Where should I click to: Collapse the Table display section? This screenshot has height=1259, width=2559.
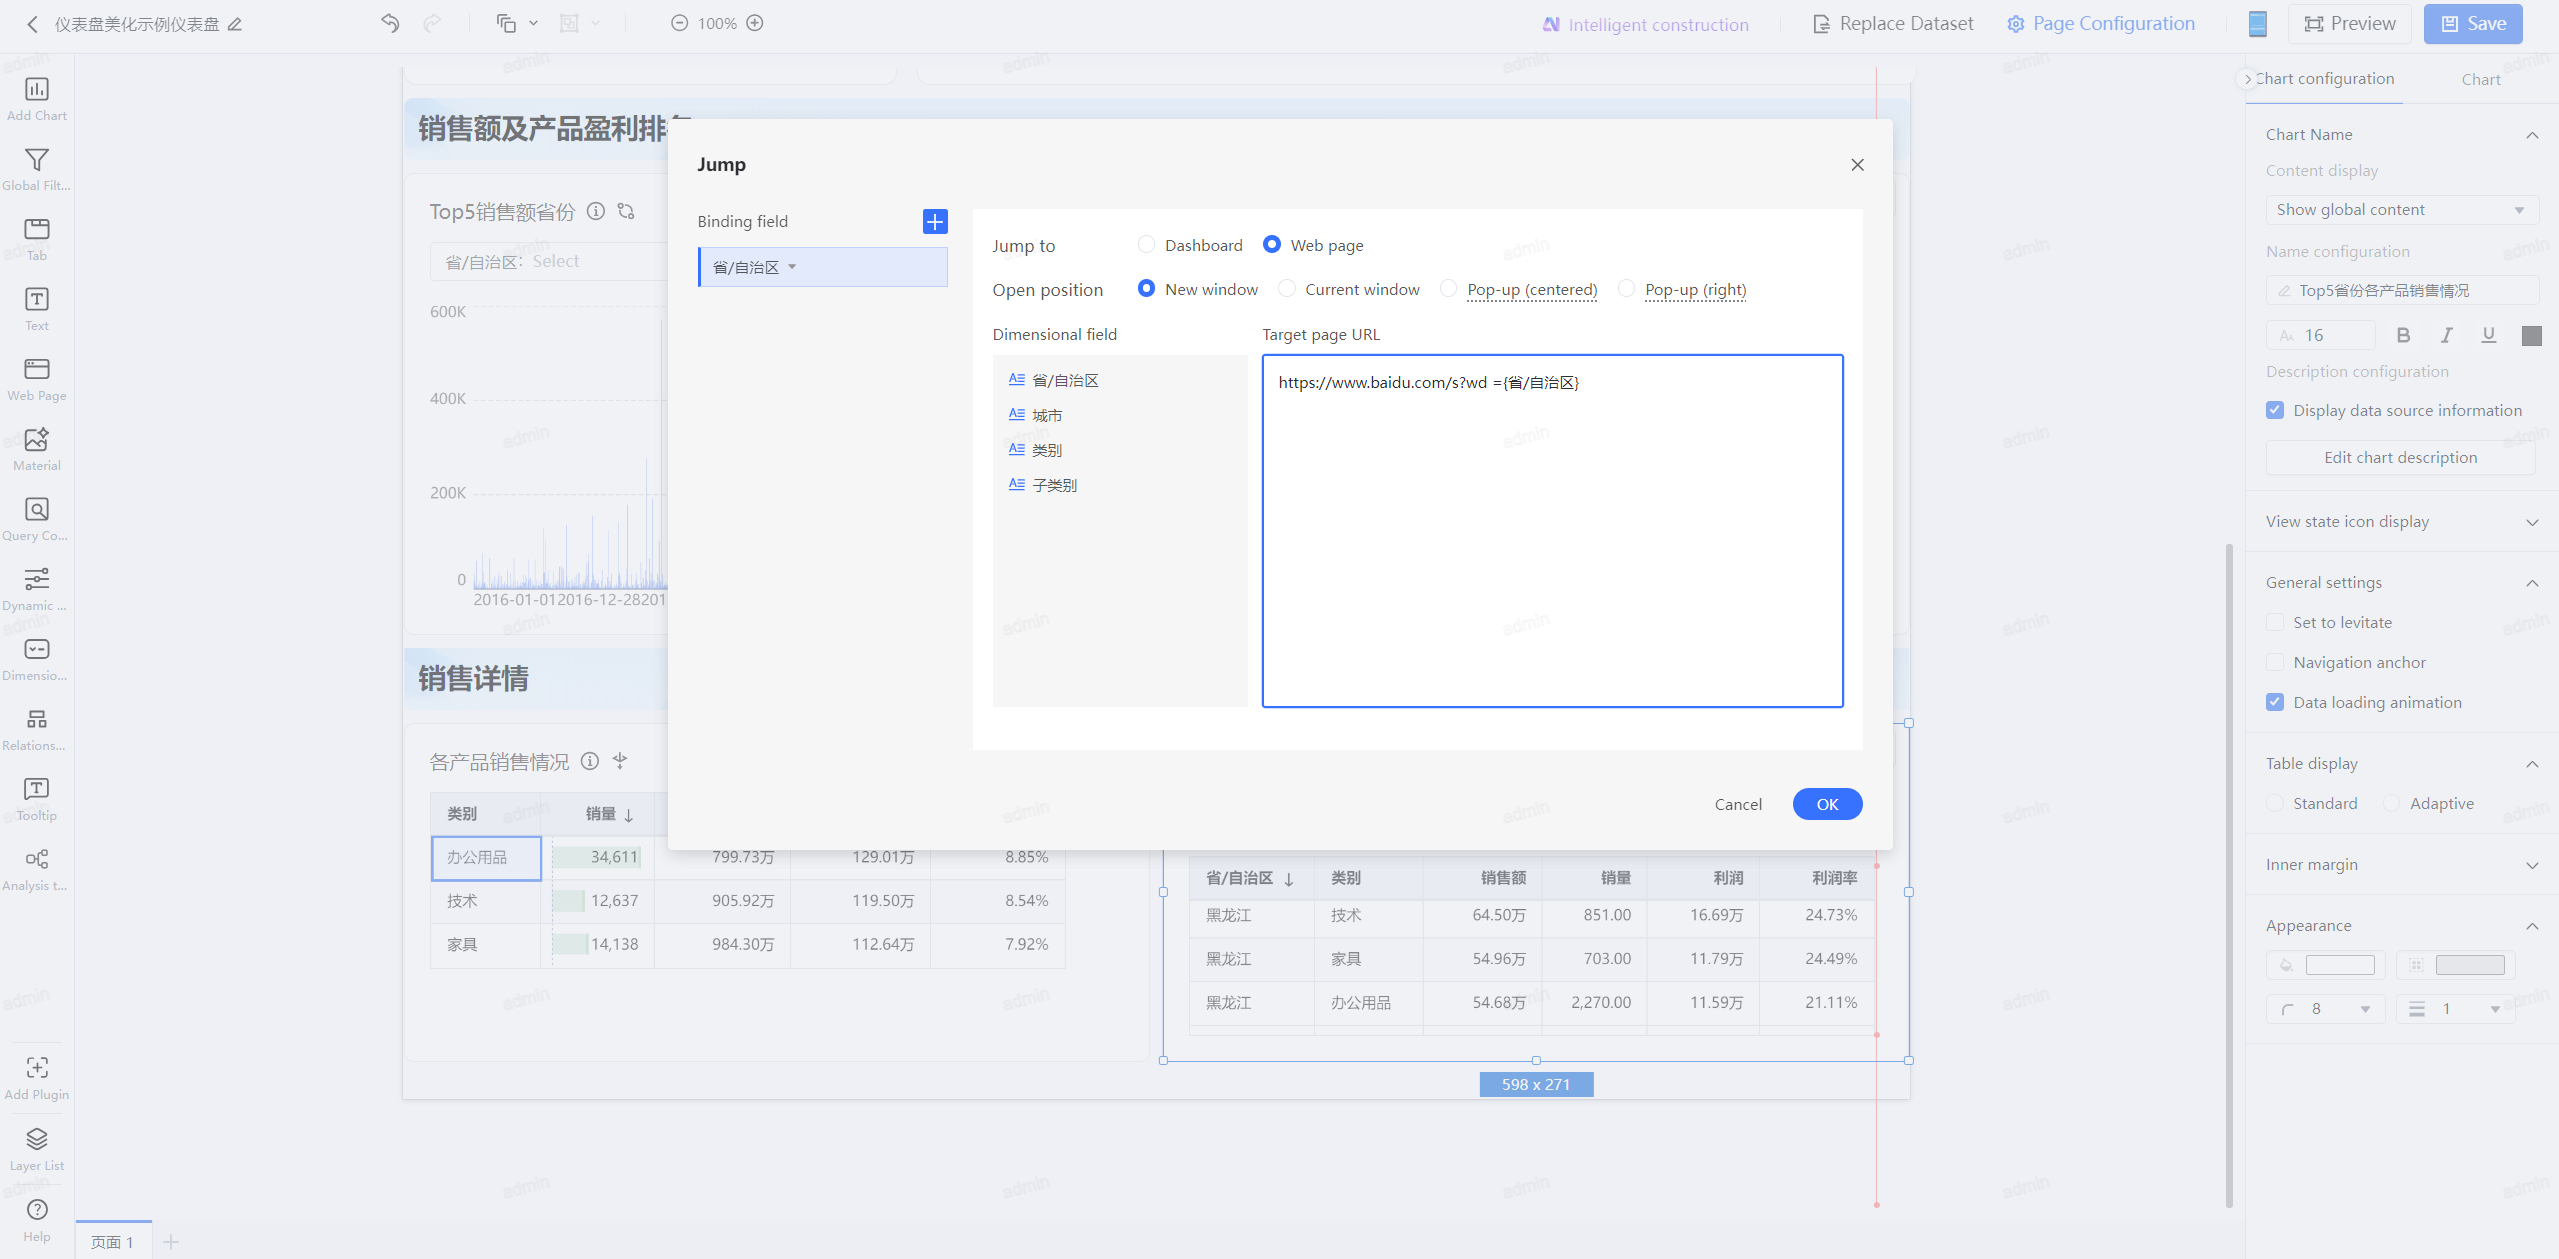(x=2532, y=764)
